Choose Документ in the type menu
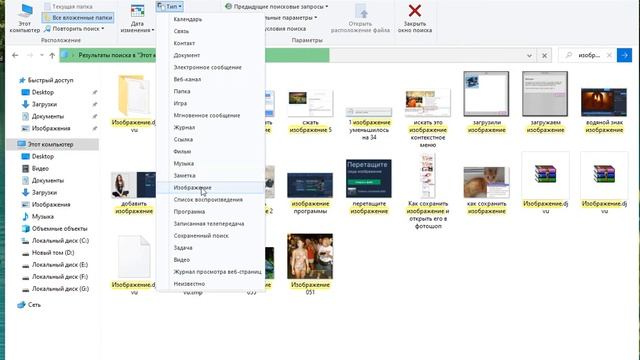 coord(211,55)
